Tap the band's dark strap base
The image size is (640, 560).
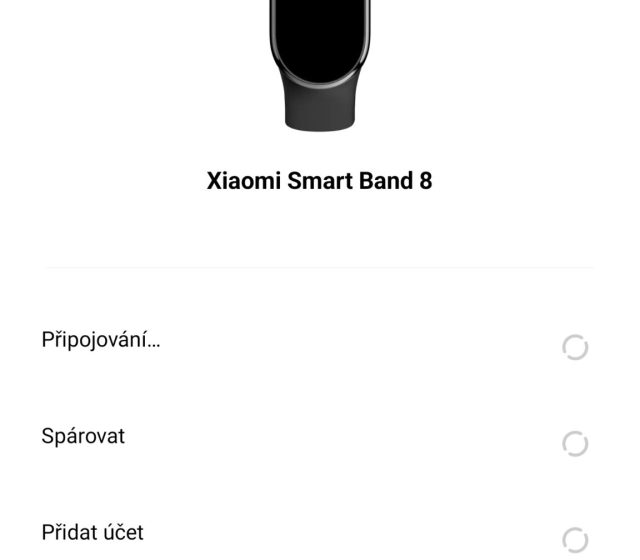tap(319, 110)
